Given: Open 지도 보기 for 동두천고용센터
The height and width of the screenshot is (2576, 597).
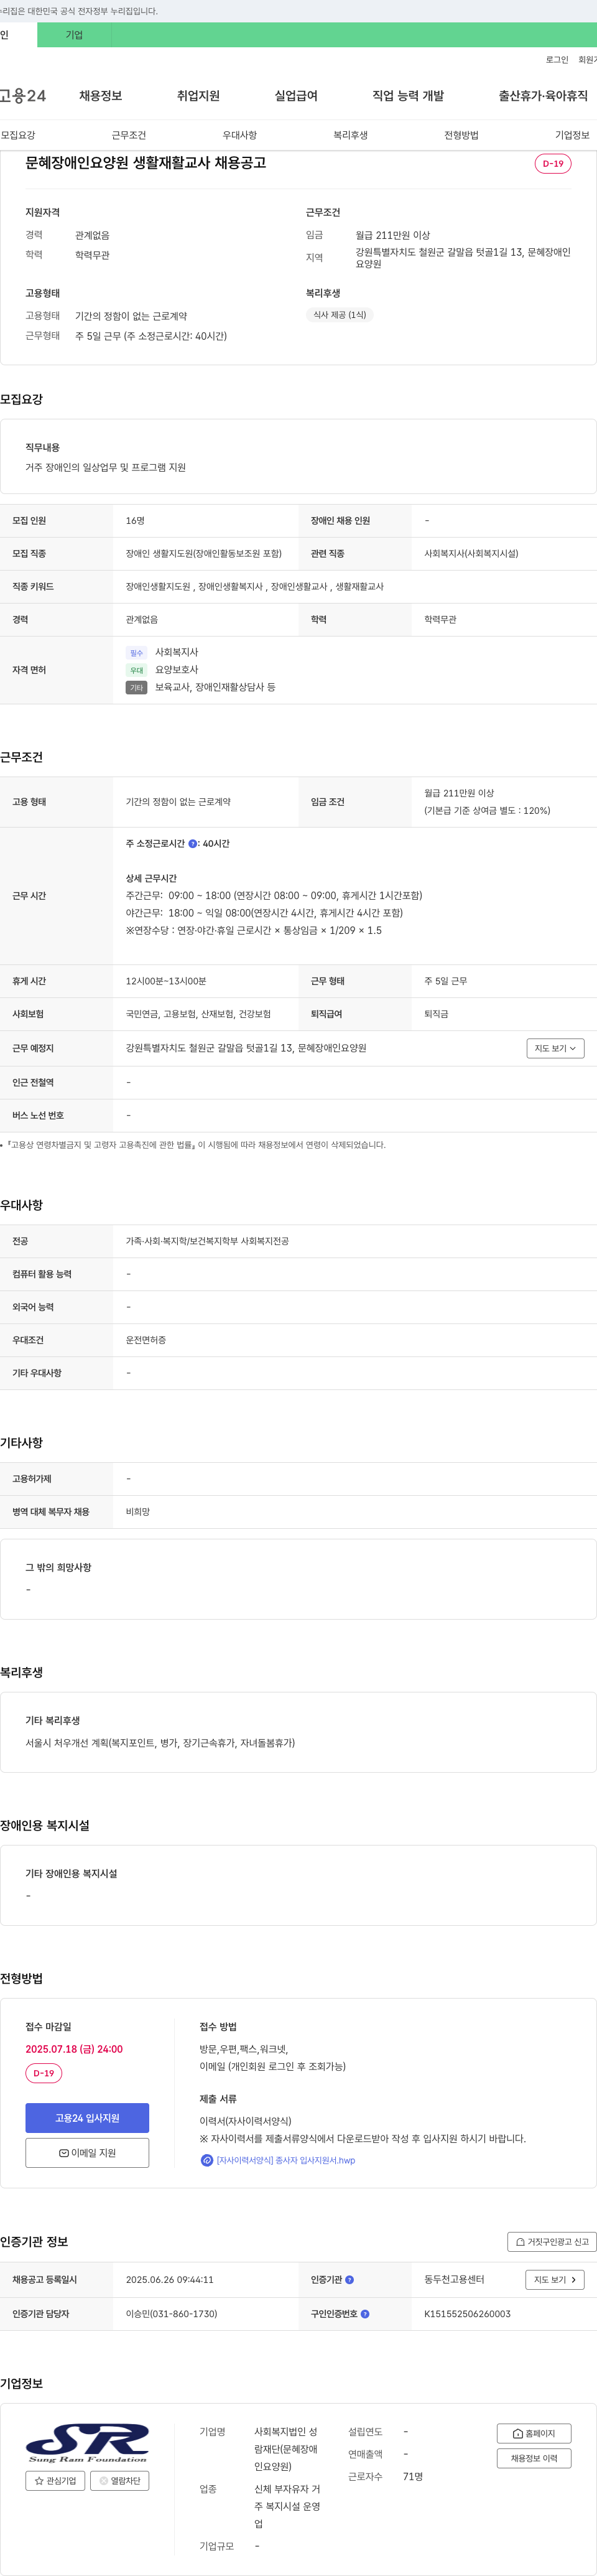Looking at the screenshot, I should 555,2280.
